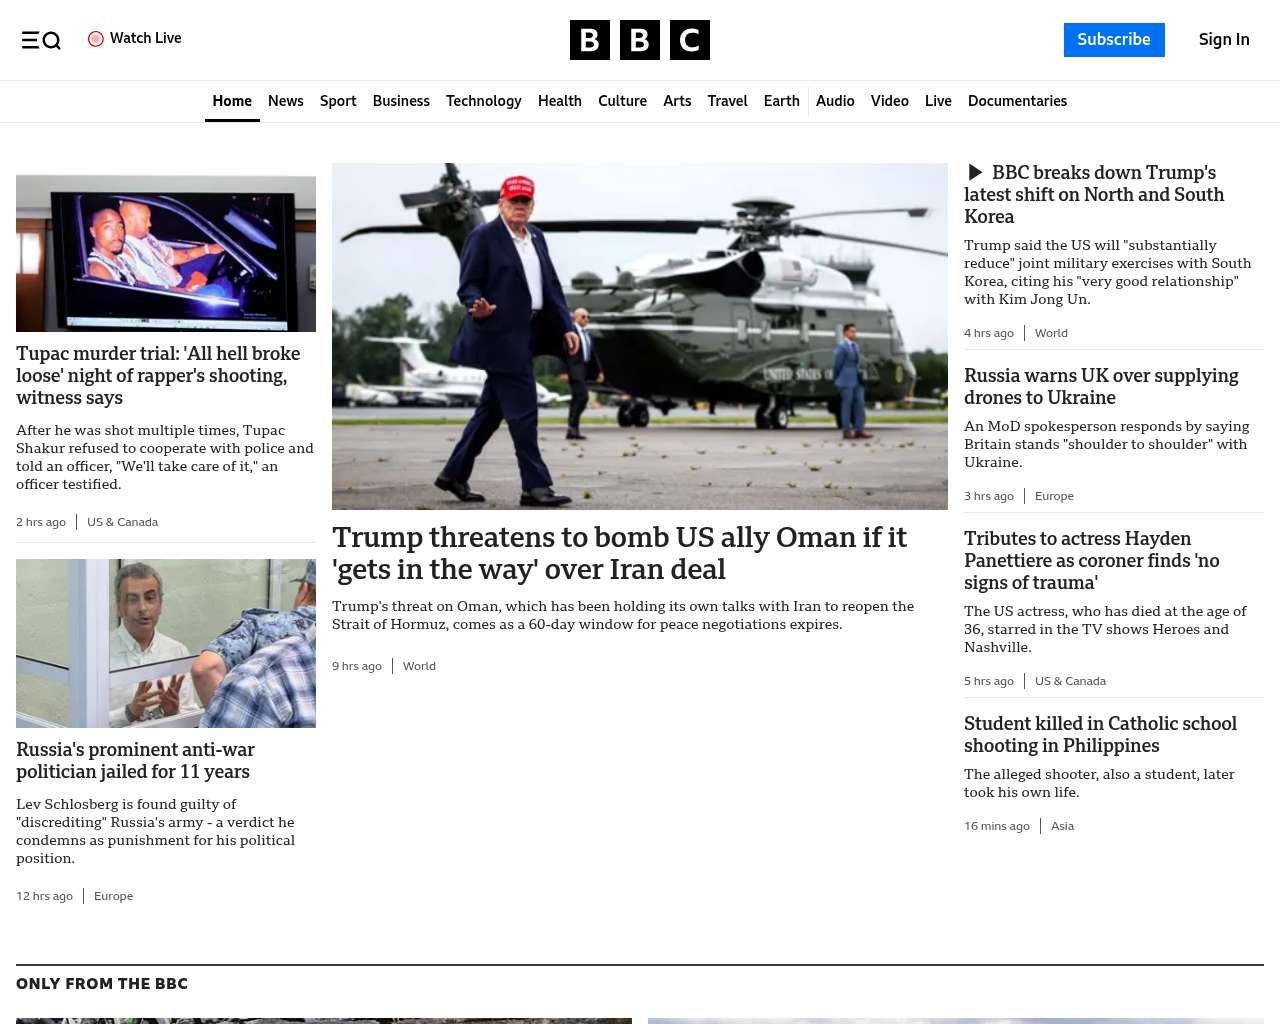Click the Strait of Hormuz summary text
The width and height of the screenshot is (1280, 1024).
[x=623, y=615]
